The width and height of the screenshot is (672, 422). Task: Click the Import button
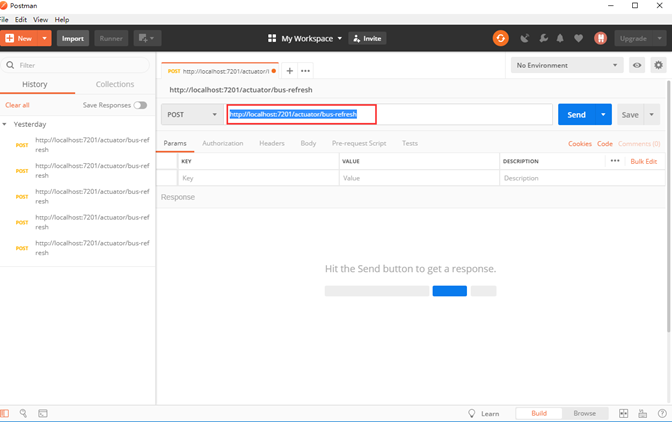coord(73,38)
